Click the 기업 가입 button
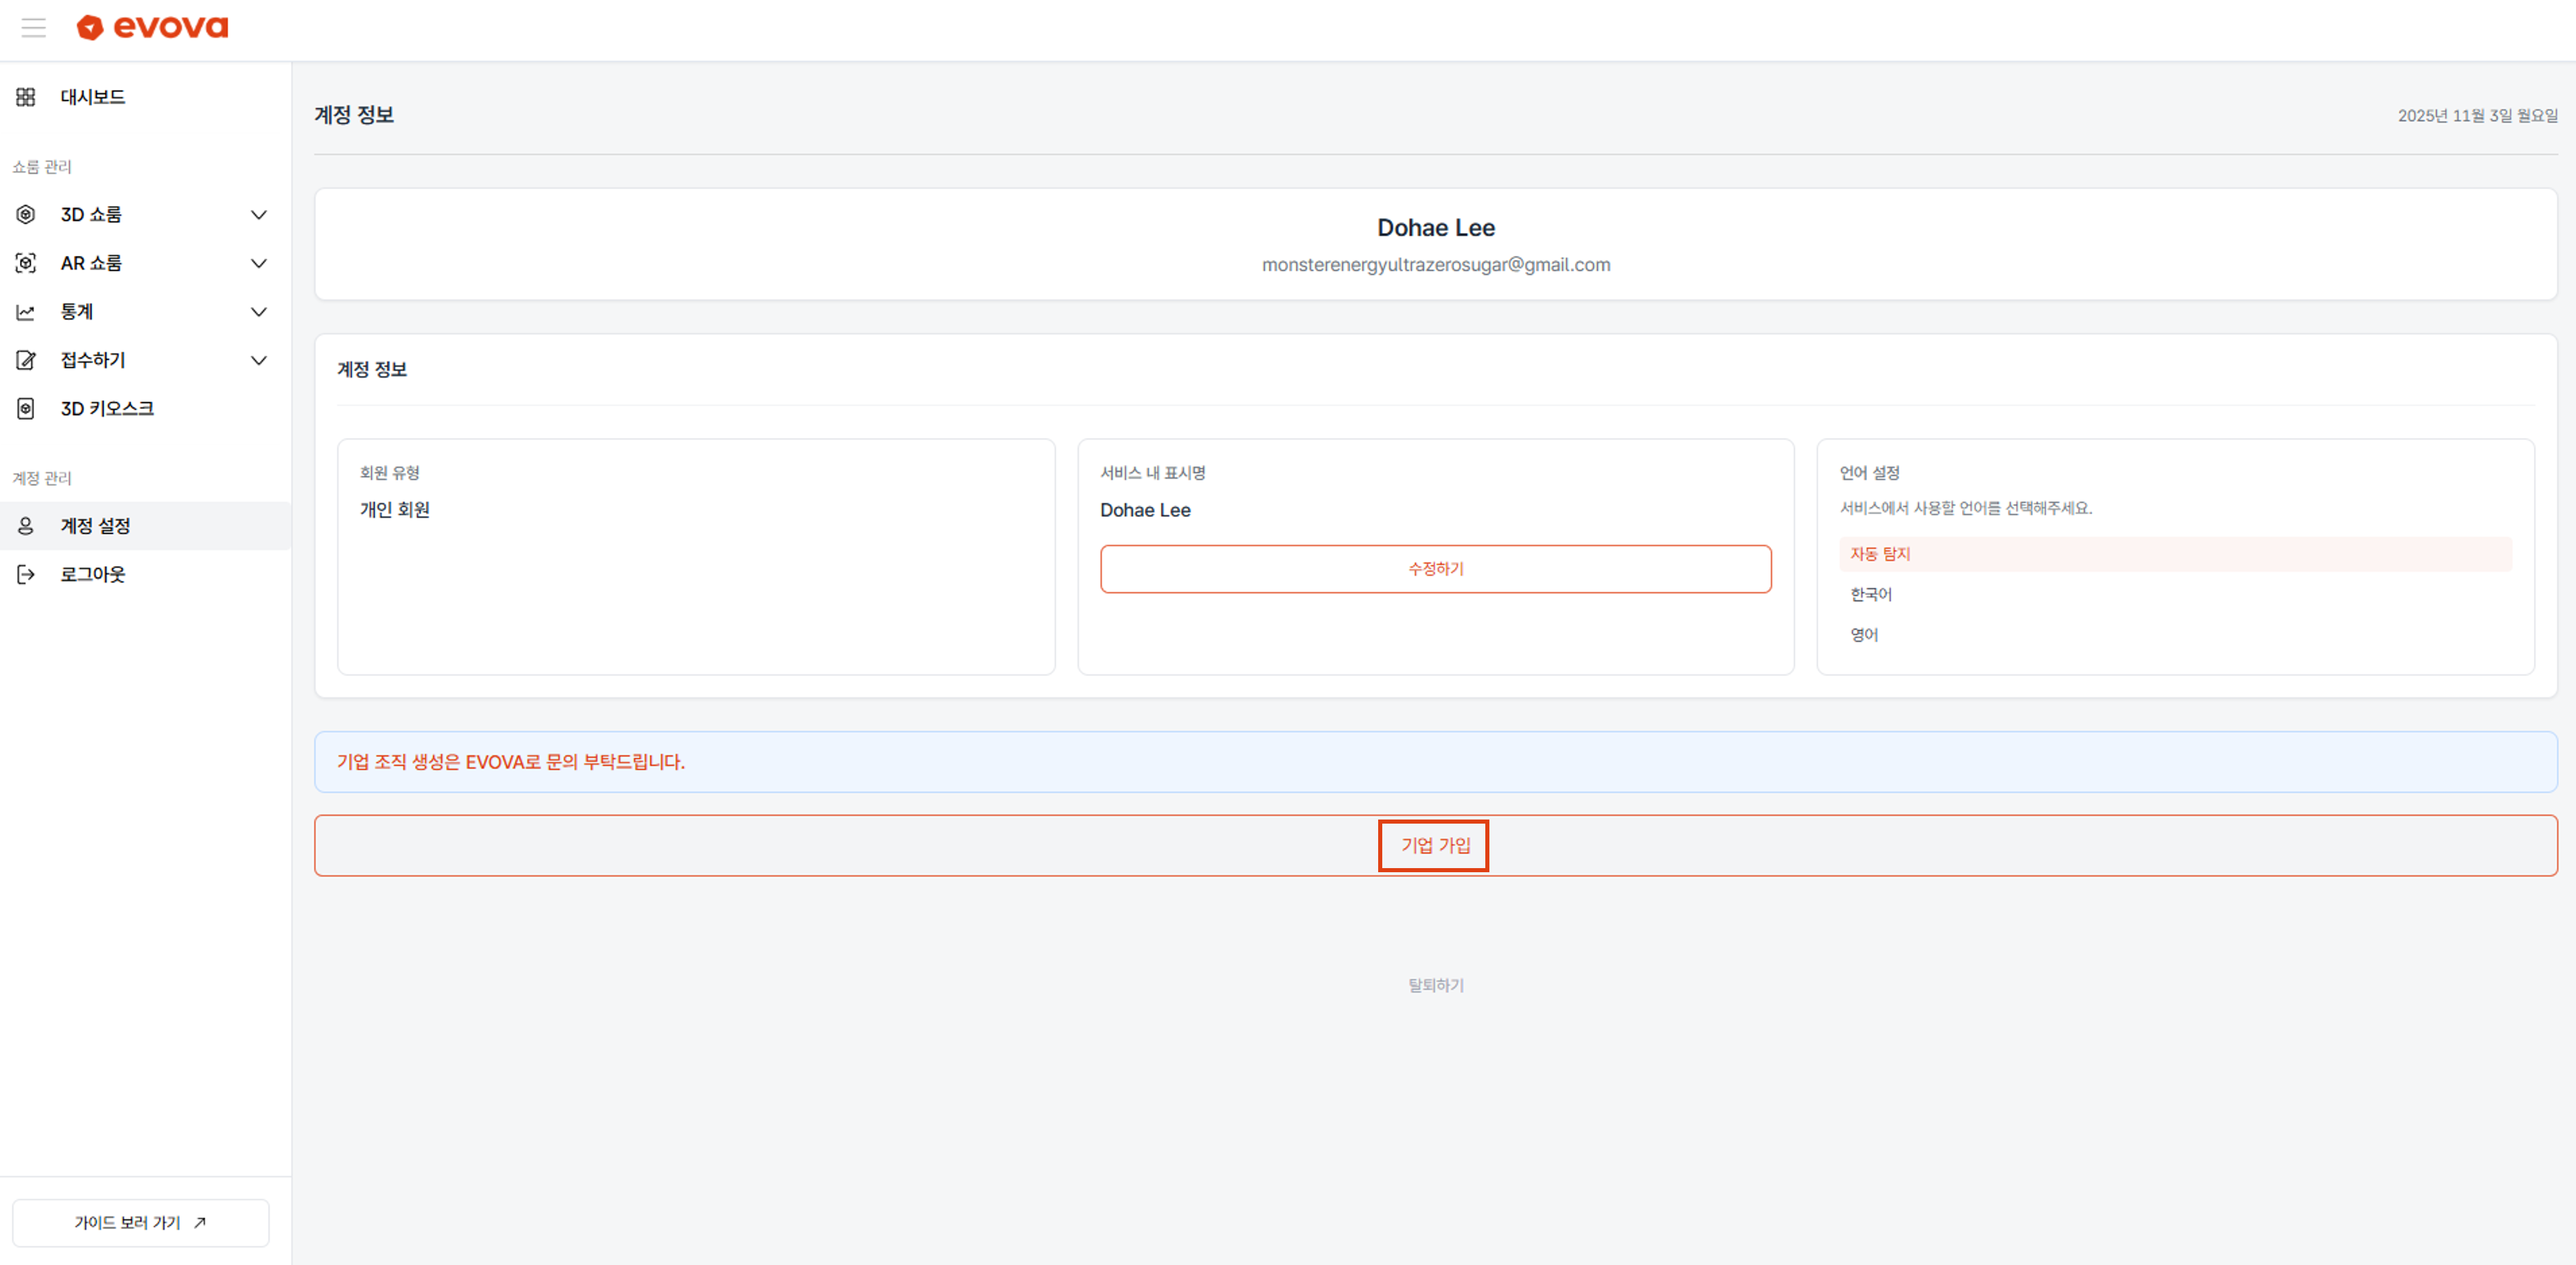This screenshot has width=2576, height=1265. click(1434, 845)
